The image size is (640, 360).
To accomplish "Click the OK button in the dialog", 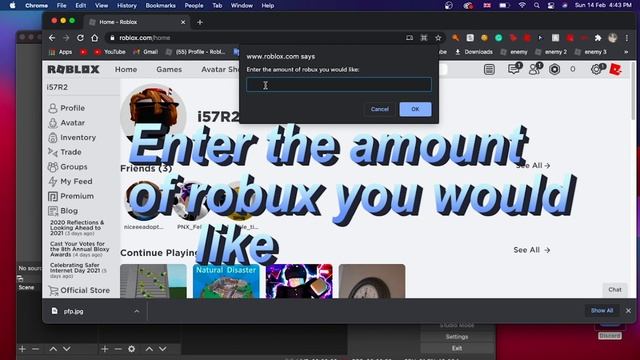I will [415, 109].
